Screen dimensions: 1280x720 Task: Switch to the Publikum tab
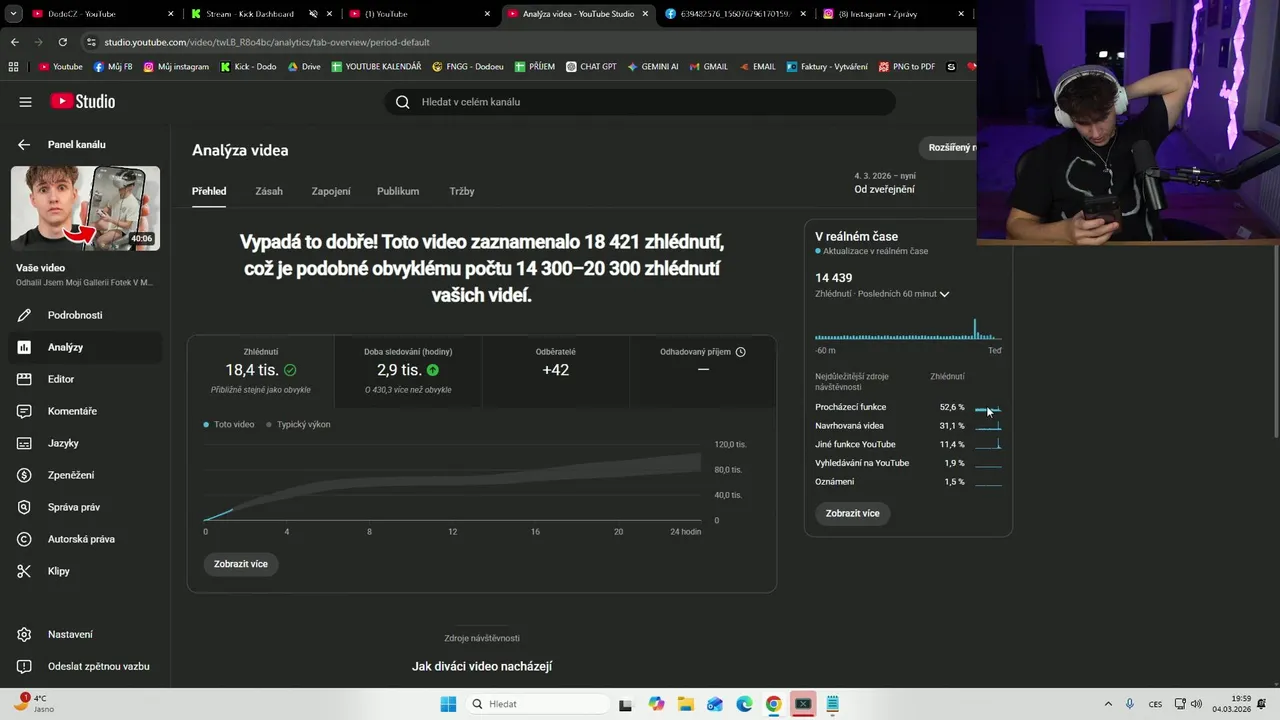pos(398,191)
